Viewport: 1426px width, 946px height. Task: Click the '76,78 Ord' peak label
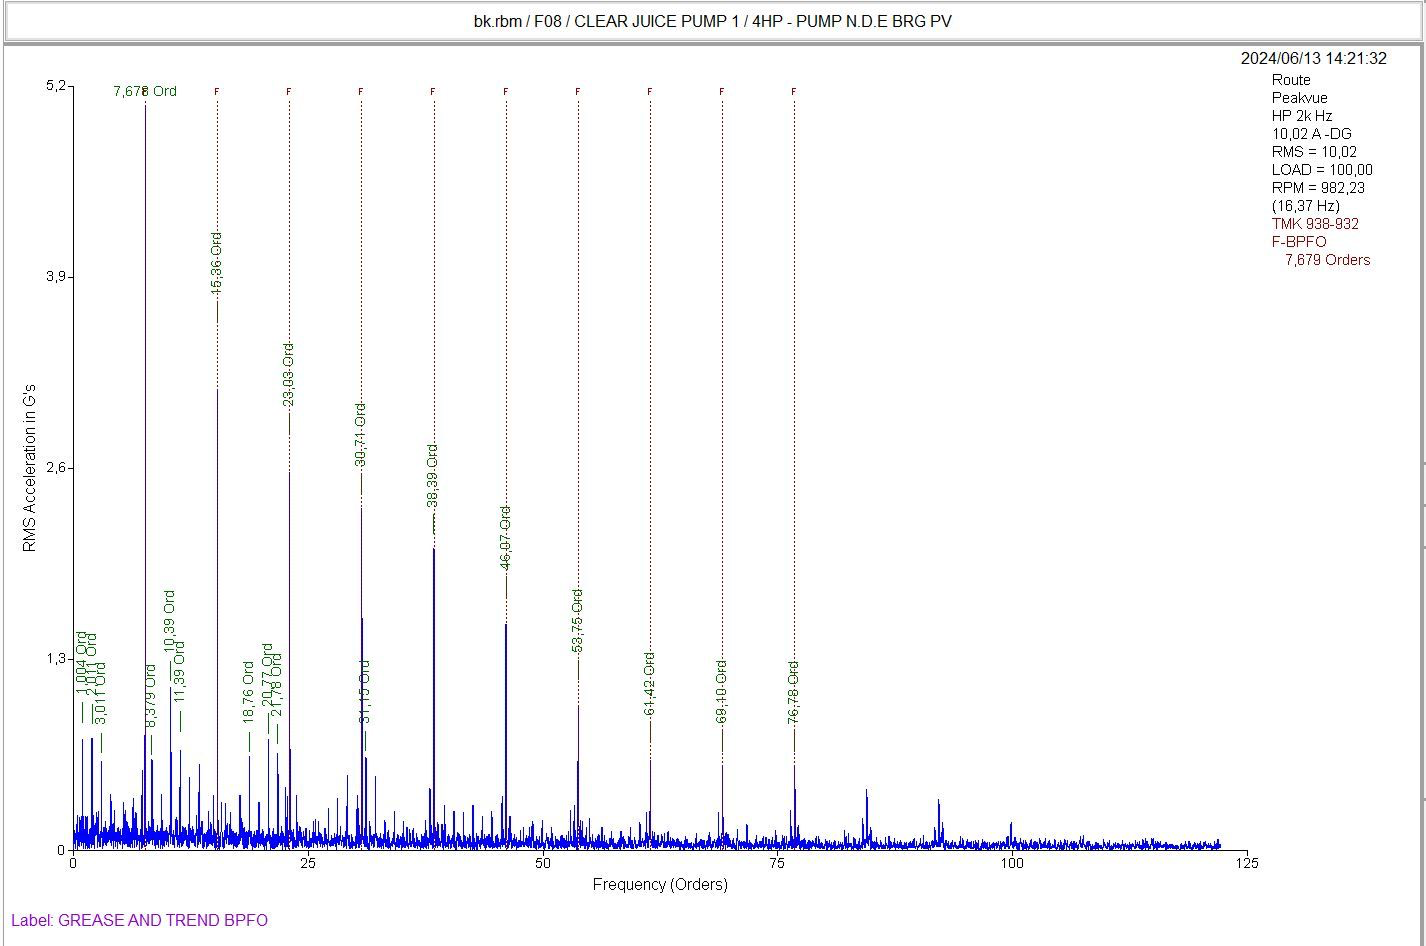[793, 692]
